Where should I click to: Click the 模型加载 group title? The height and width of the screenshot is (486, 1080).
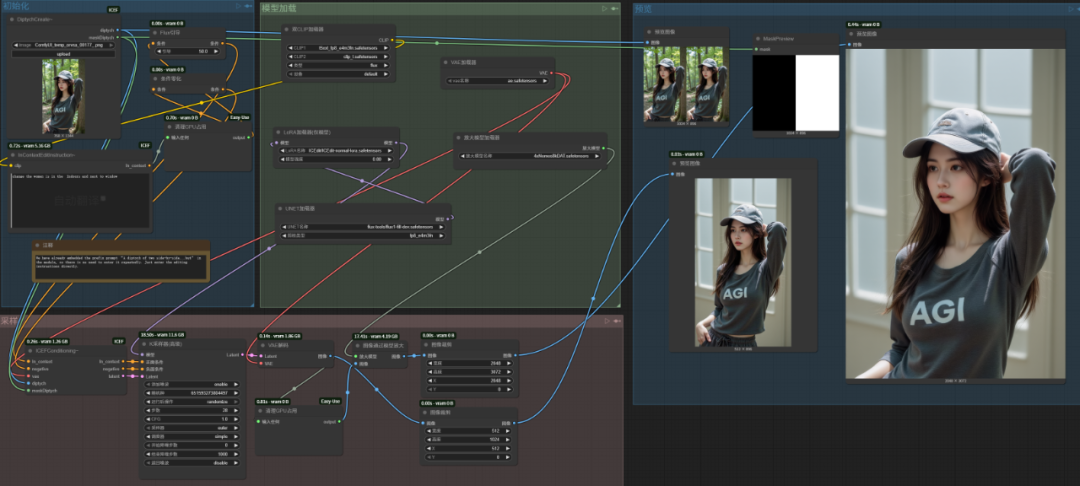coord(280,7)
